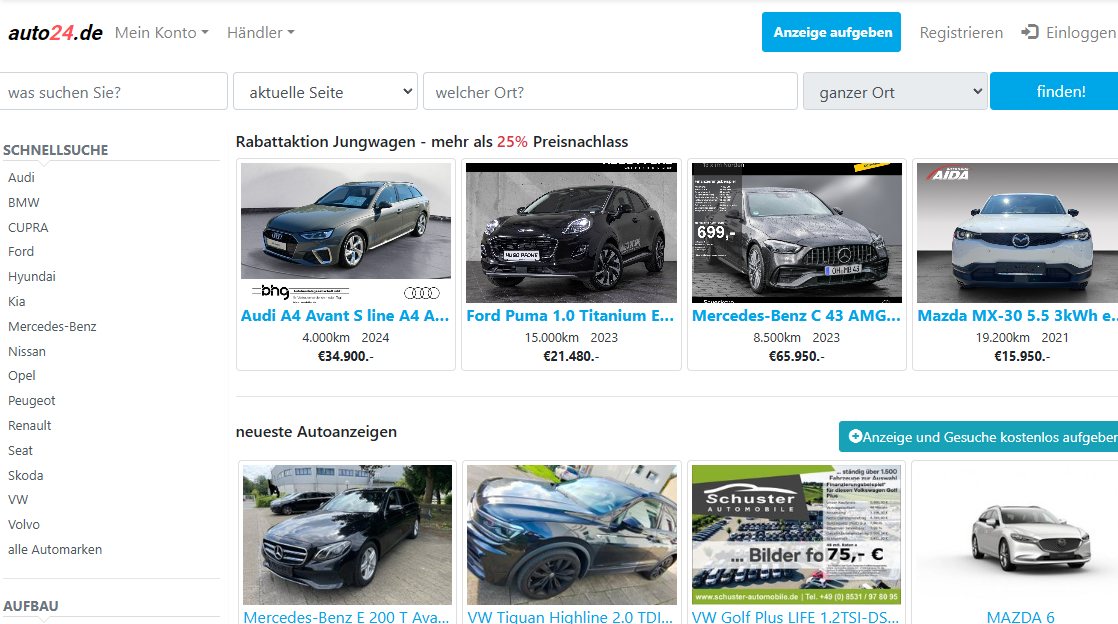Select Hyundai in Schnellsuche
Viewport: 1118px width, 624px height.
[x=31, y=277]
